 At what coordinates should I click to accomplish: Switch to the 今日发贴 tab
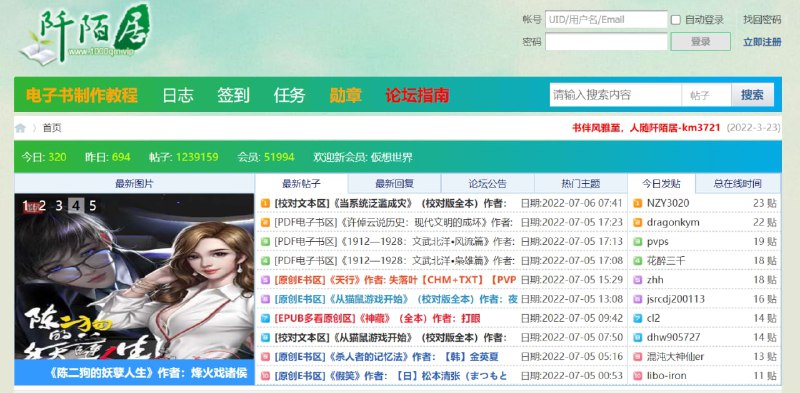661,184
